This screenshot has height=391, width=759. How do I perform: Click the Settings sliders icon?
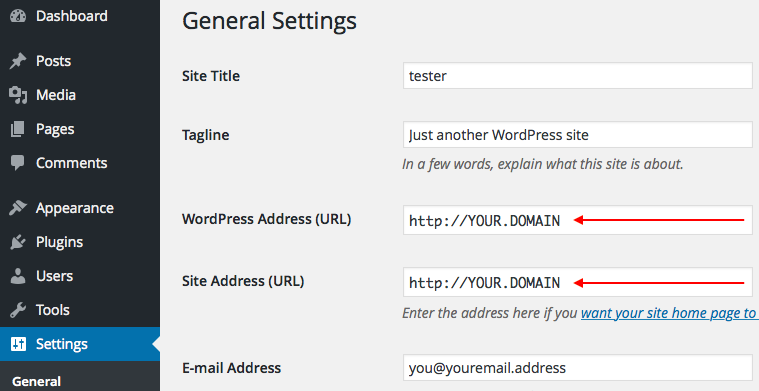coord(18,344)
